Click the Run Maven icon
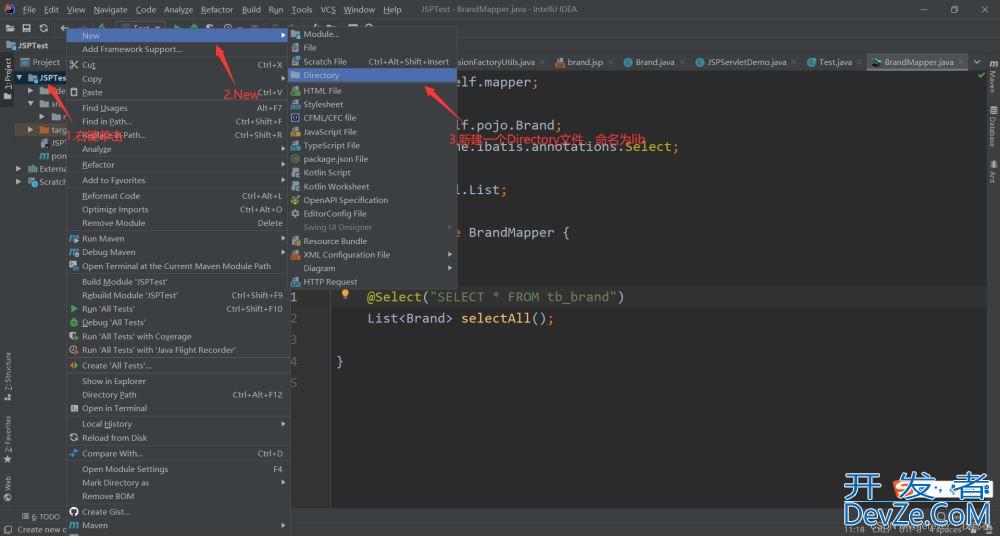The width and height of the screenshot is (1000, 536). pyautogui.click(x=74, y=239)
